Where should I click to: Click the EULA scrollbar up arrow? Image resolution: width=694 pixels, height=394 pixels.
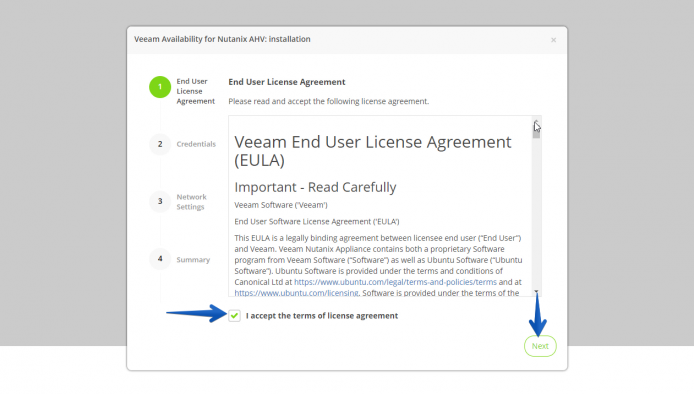(536, 121)
